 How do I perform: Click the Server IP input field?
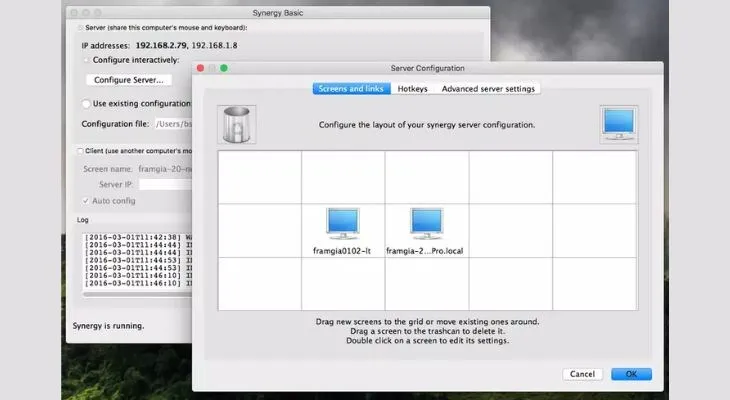[x=165, y=185]
